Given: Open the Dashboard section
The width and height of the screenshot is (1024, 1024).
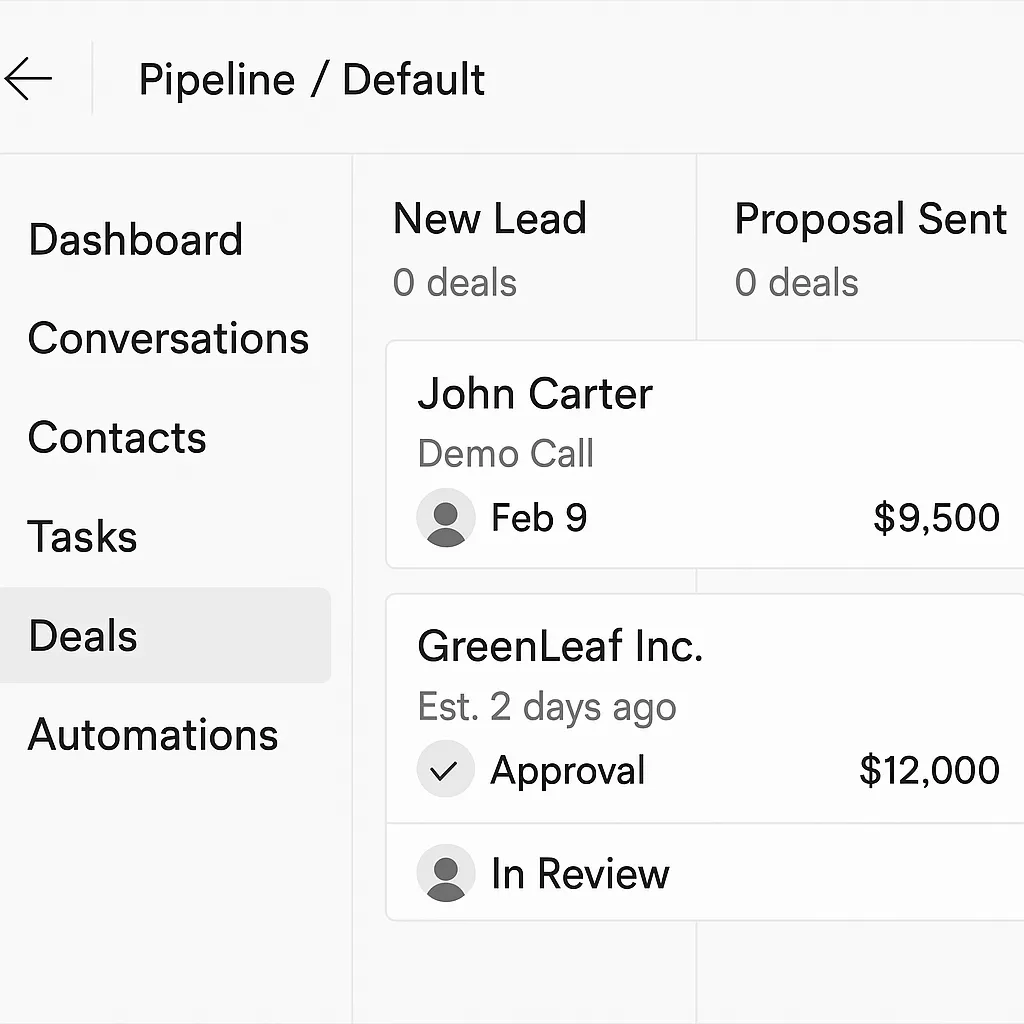Looking at the screenshot, I should click(x=136, y=239).
